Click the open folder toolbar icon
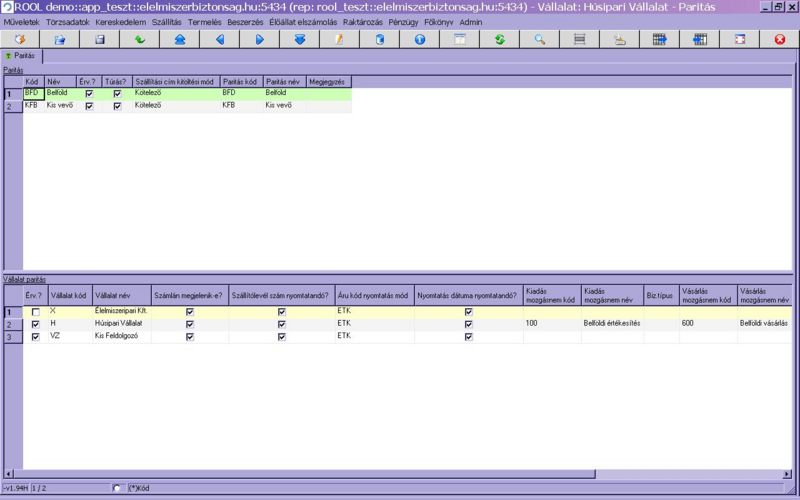800x500 pixels. click(x=59, y=40)
